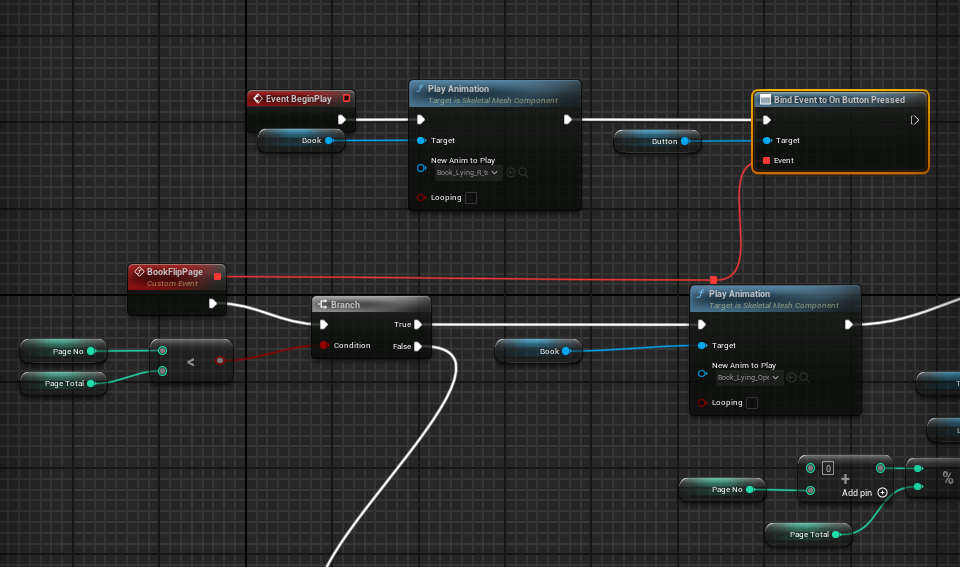The height and width of the screenshot is (567, 960).
Task: Click the red Event pin on Bind Event node
Action: point(767,160)
